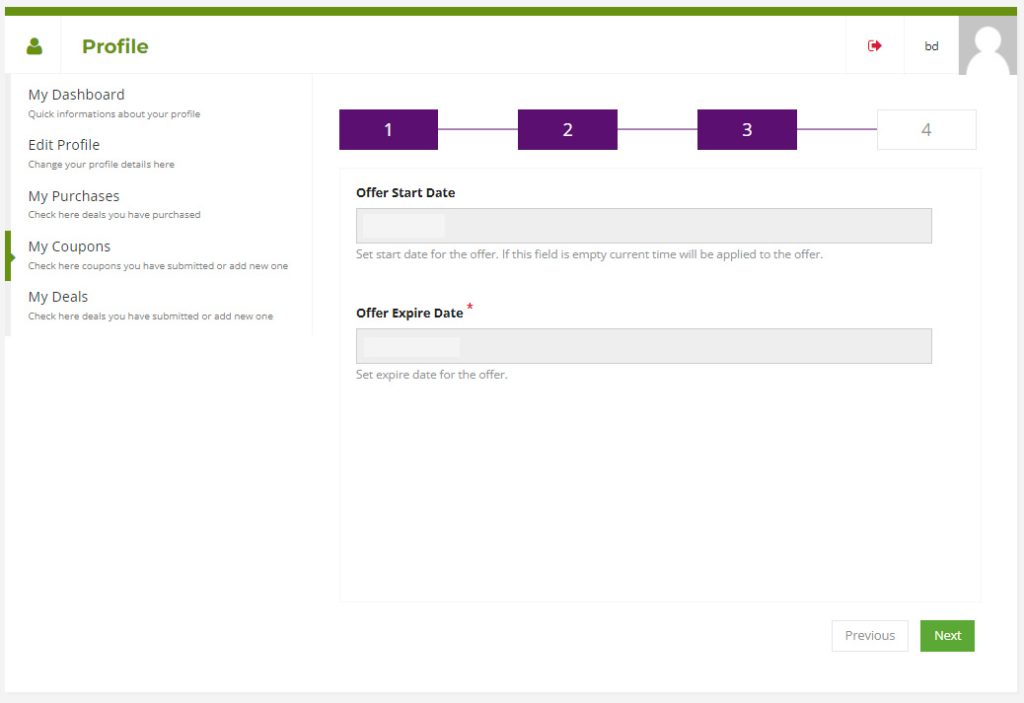Click the 'bd' username in header
Viewport: 1024px width, 703px height.
931,46
